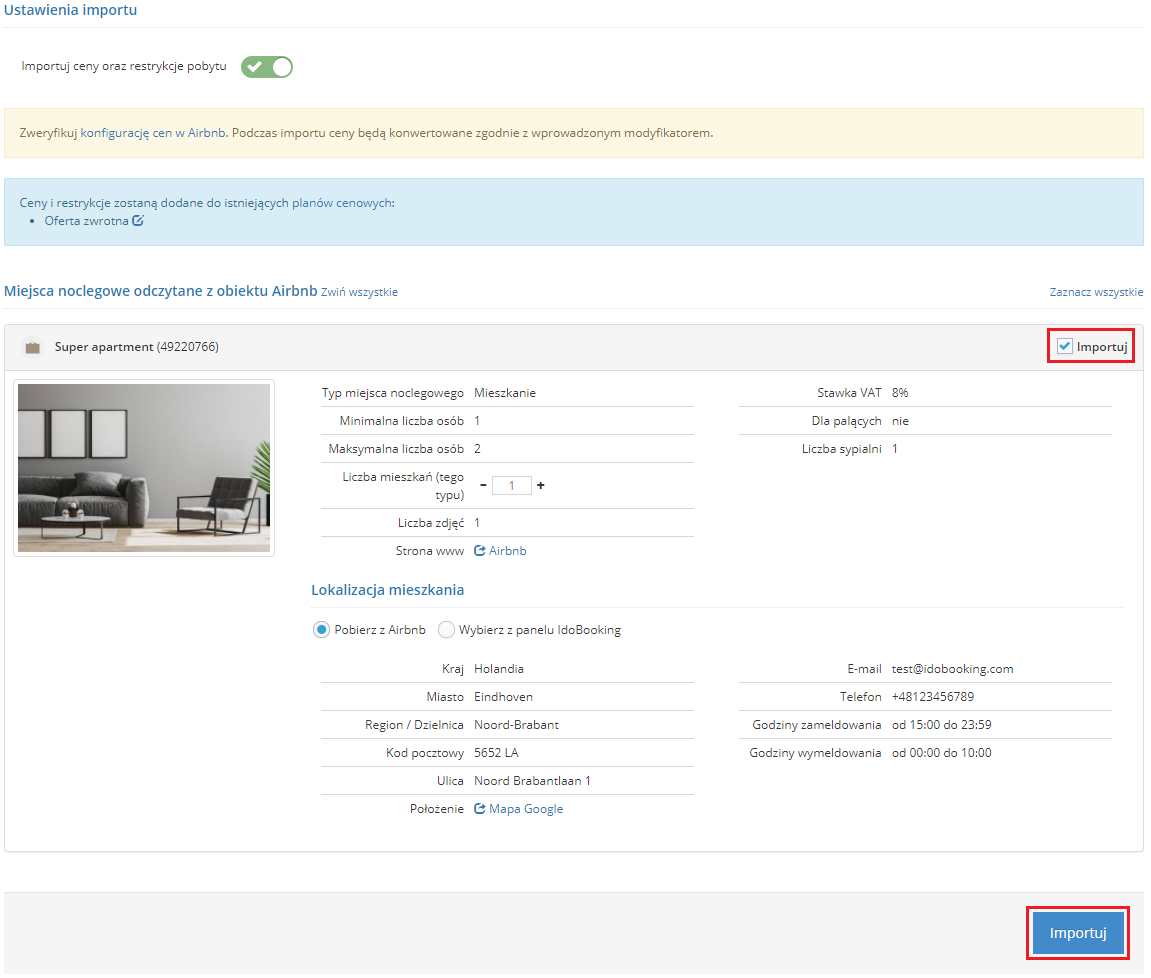The image size is (1151, 978).
Task: Click the external link icon next to Airbnb
Action: (479, 551)
